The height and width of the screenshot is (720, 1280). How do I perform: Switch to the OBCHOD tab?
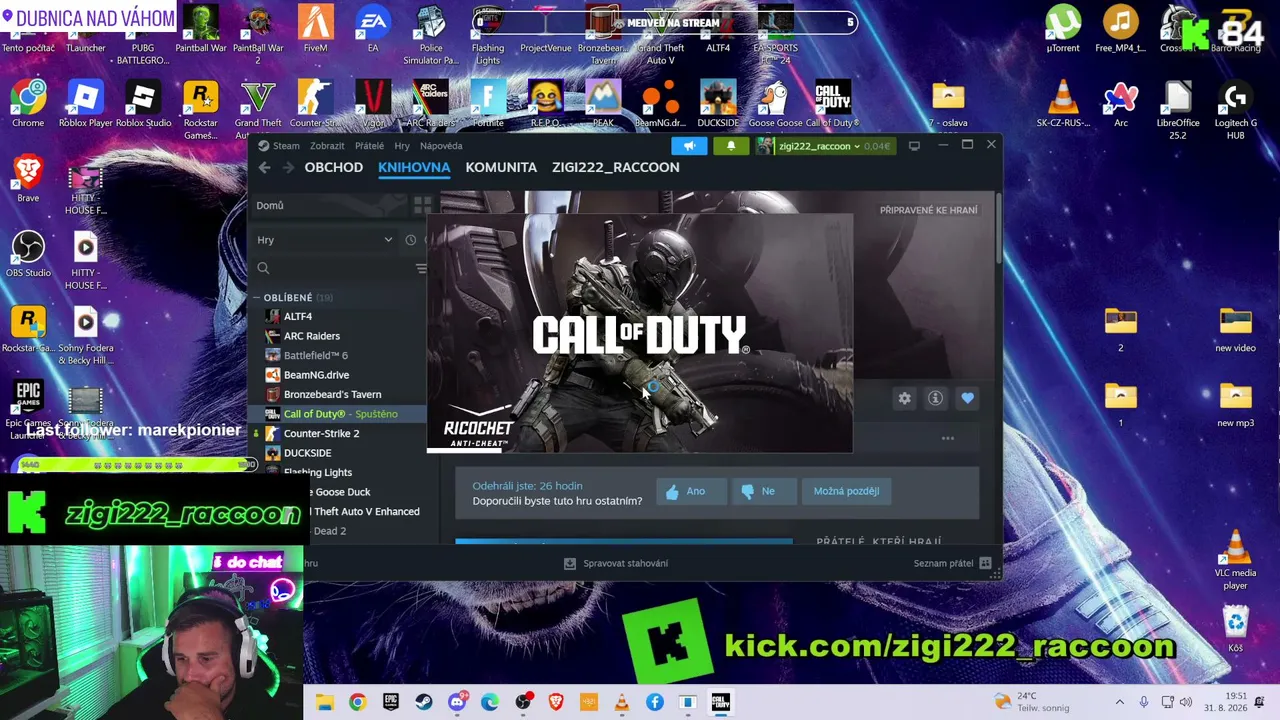[x=334, y=167]
